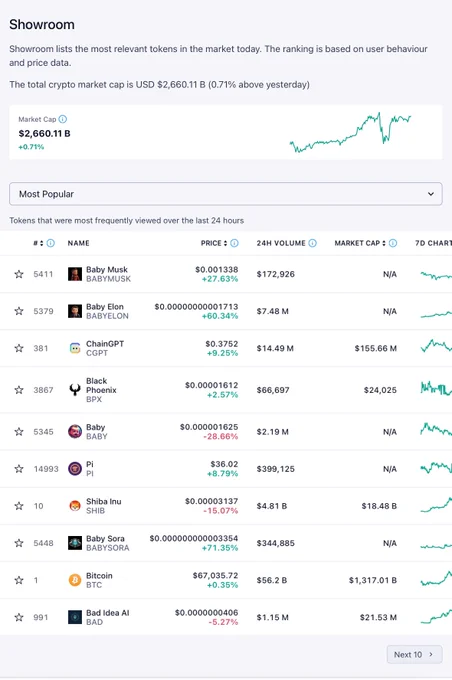Click the Shiba Inu dog logo
The width and height of the screenshot is (452, 680).
(75, 506)
